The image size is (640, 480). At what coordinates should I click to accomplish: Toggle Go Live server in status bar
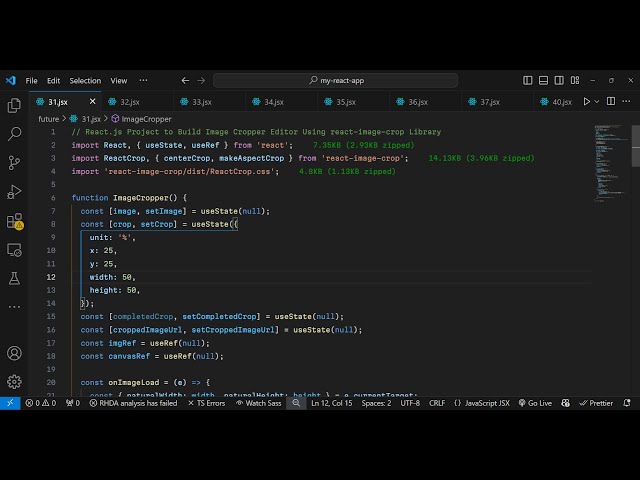click(535, 403)
